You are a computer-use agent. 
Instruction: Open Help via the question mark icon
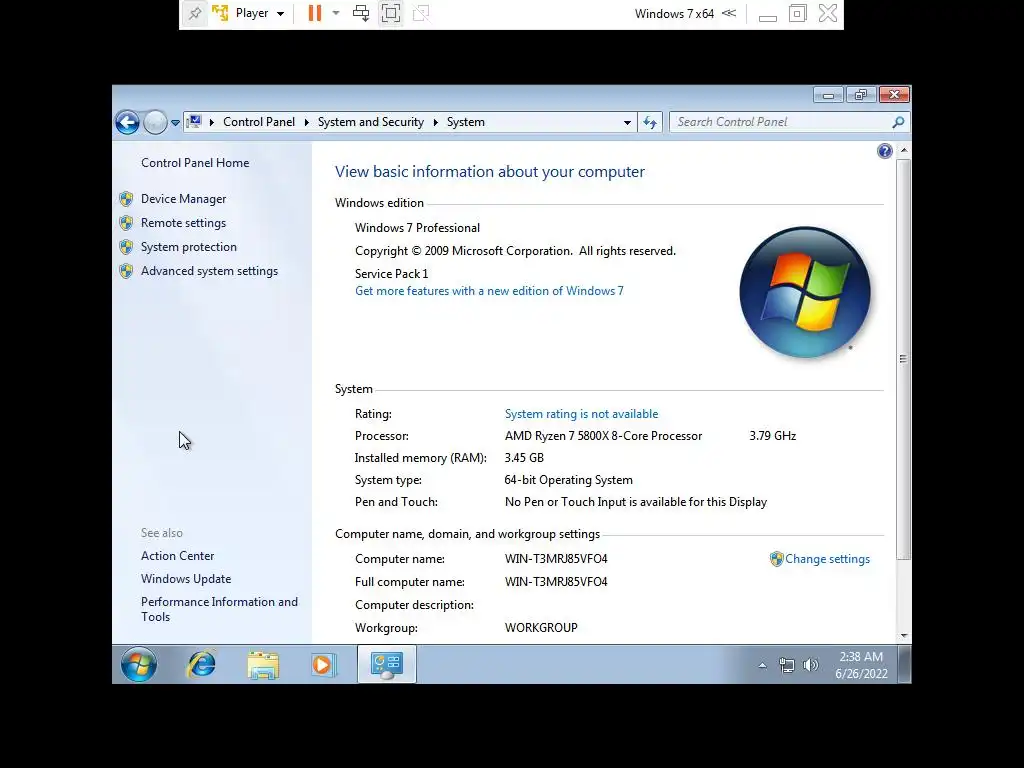[x=884, y=152]
